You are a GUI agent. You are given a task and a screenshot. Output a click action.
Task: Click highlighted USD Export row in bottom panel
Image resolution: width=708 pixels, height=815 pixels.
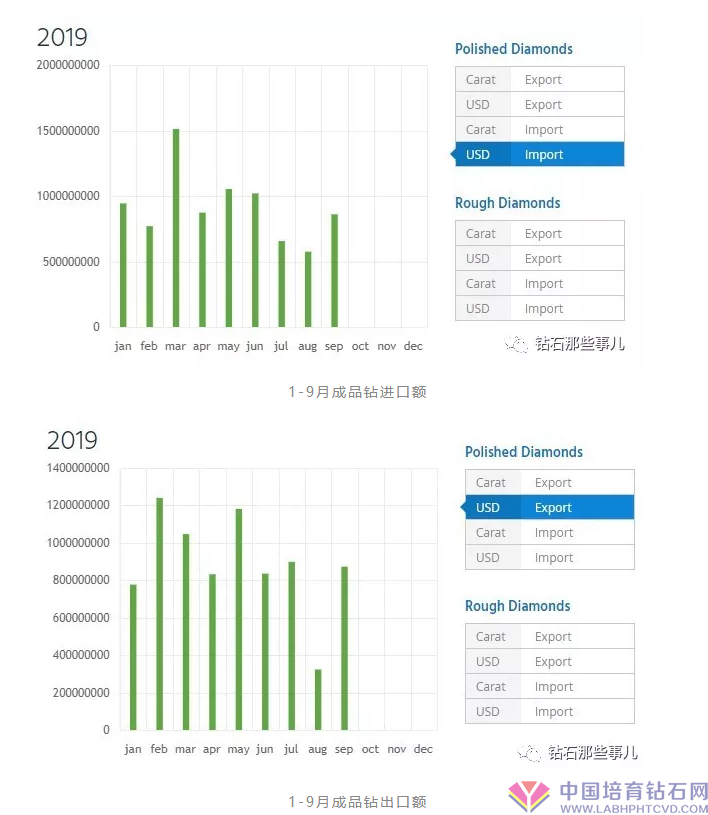[549, 507]
